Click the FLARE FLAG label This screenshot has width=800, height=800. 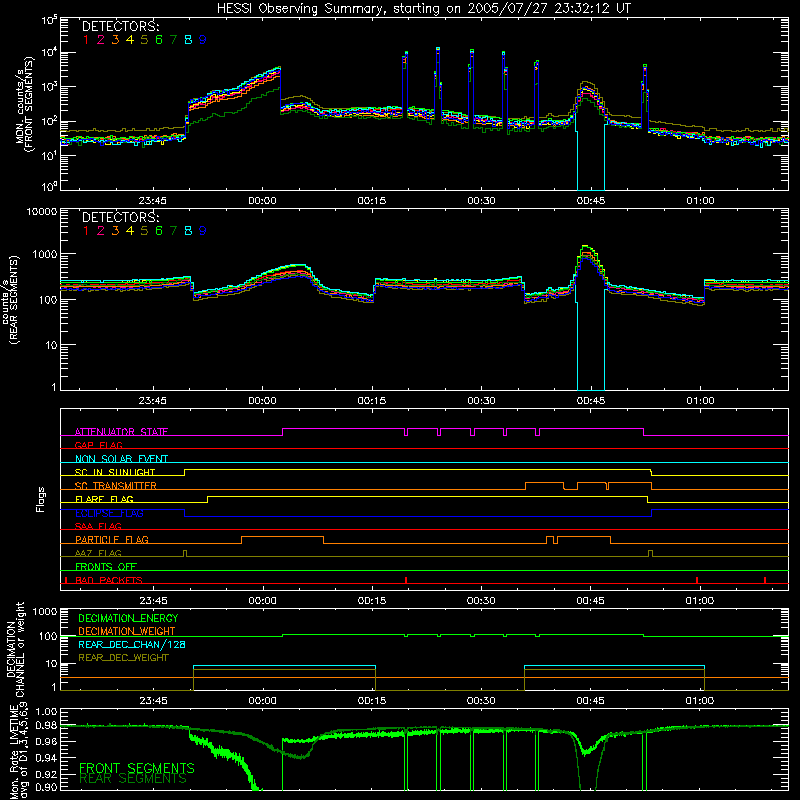pyautogui.click(x=104, y=499)
